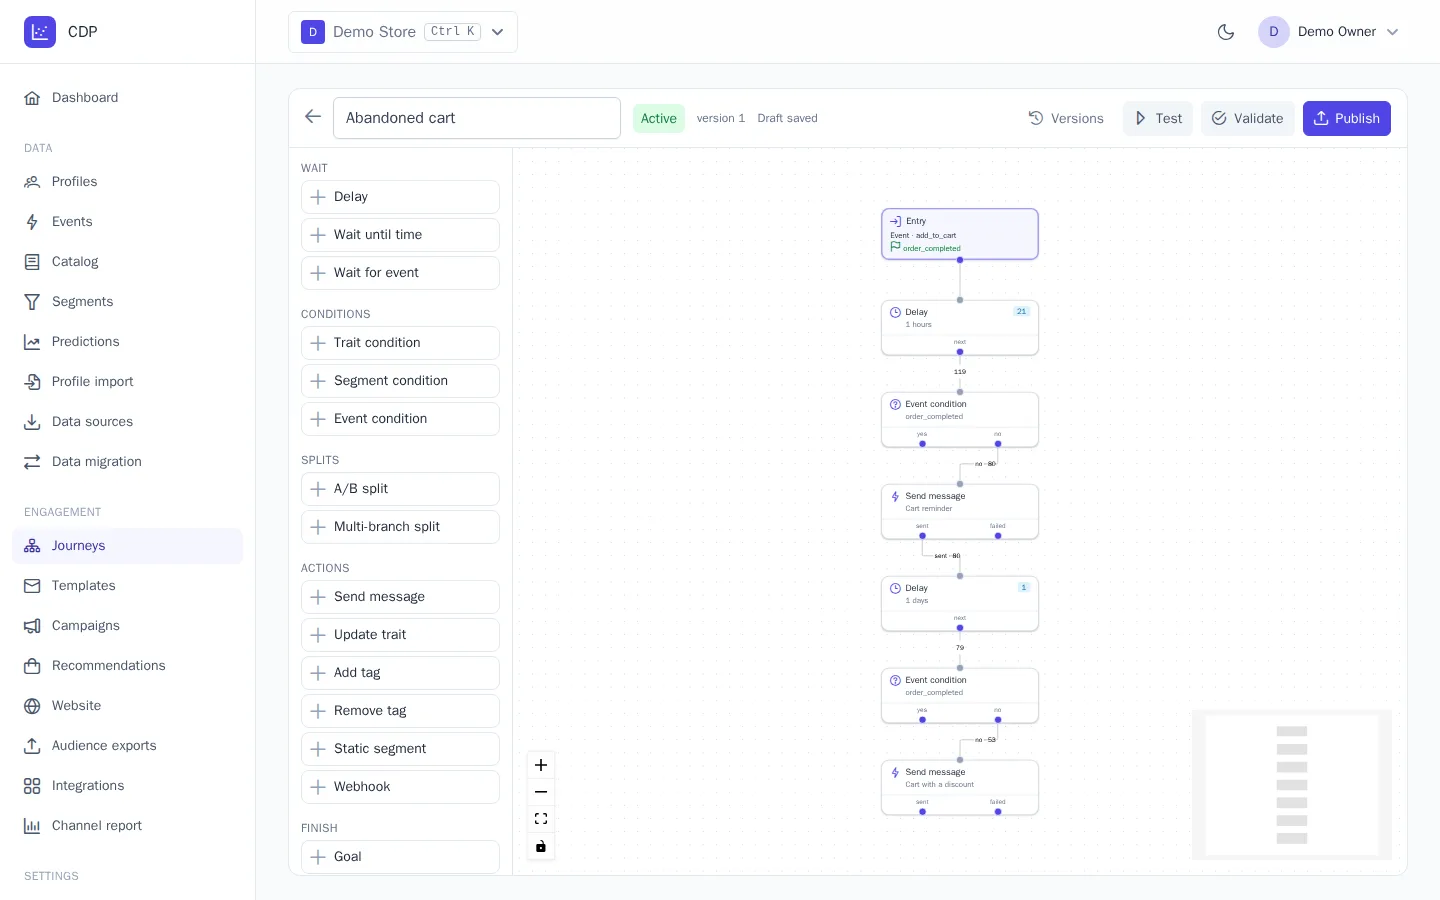Click the canvas minimap thumbnail
Image resolution: width=1440 pixels, height=900 pixels.
1292,785
